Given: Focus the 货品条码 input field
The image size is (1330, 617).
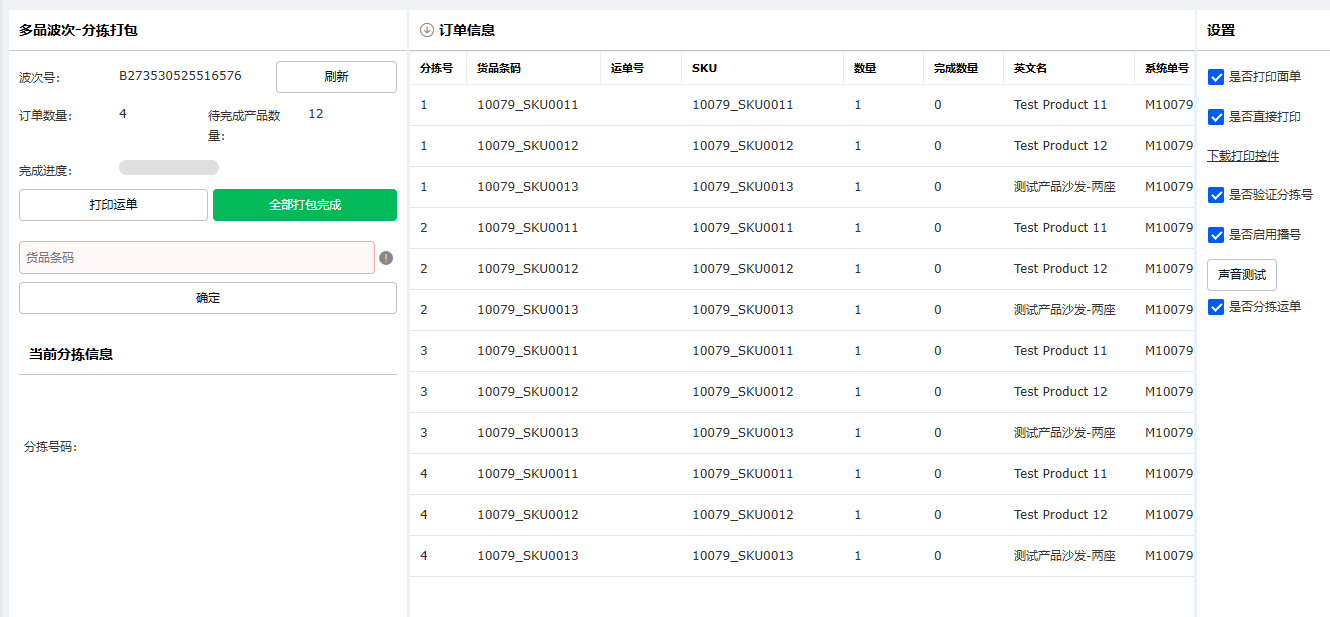Looking at the screenshot, I should tap(196, 258).
